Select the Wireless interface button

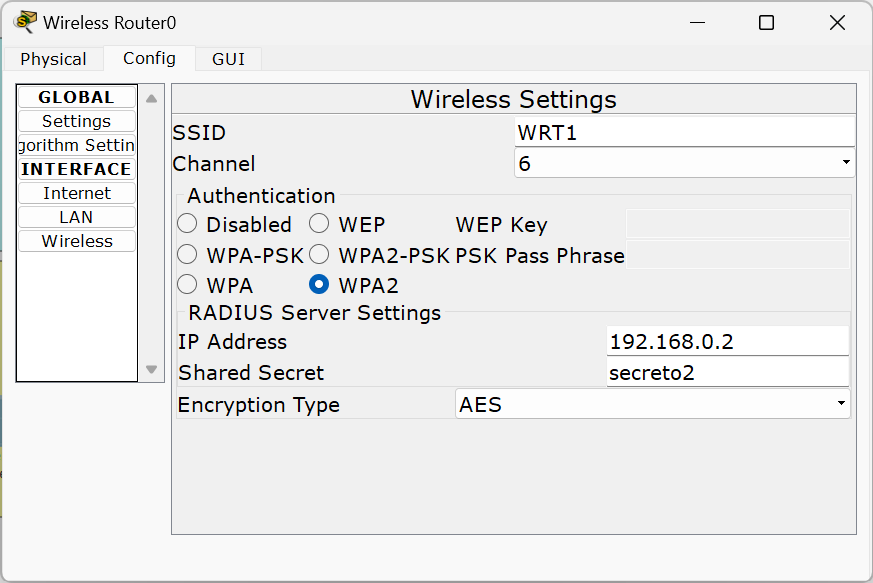coord(77,241)
